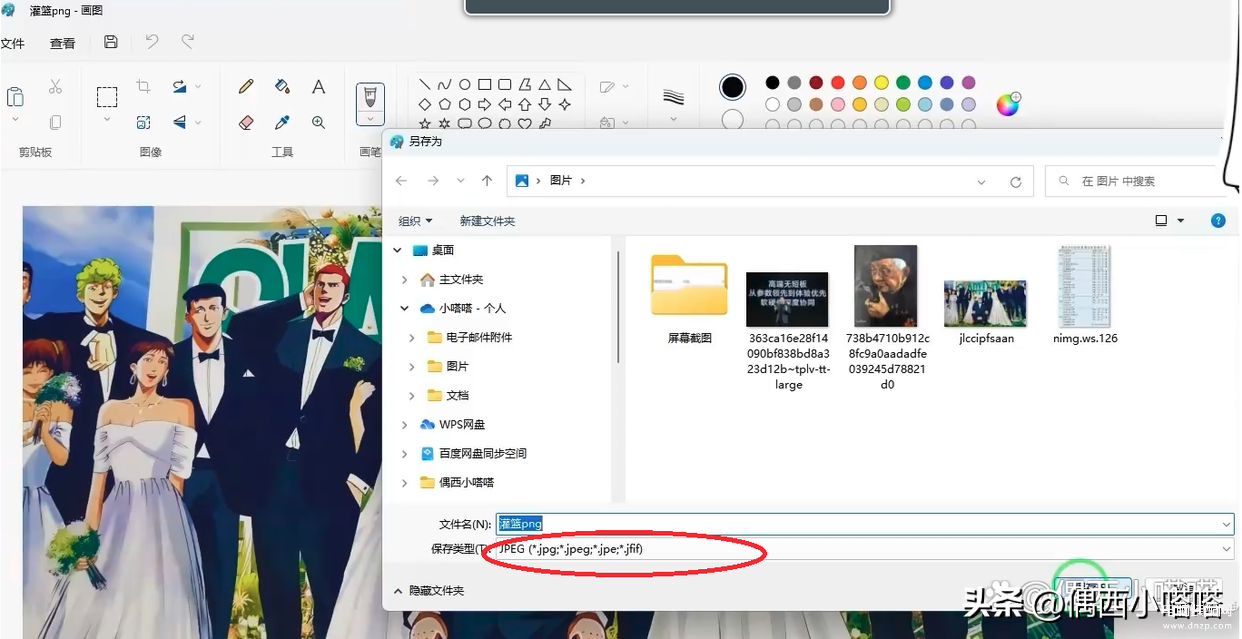Go back in the Save As dialog
Screen dimensions: 1242x639
click(402, 181)
